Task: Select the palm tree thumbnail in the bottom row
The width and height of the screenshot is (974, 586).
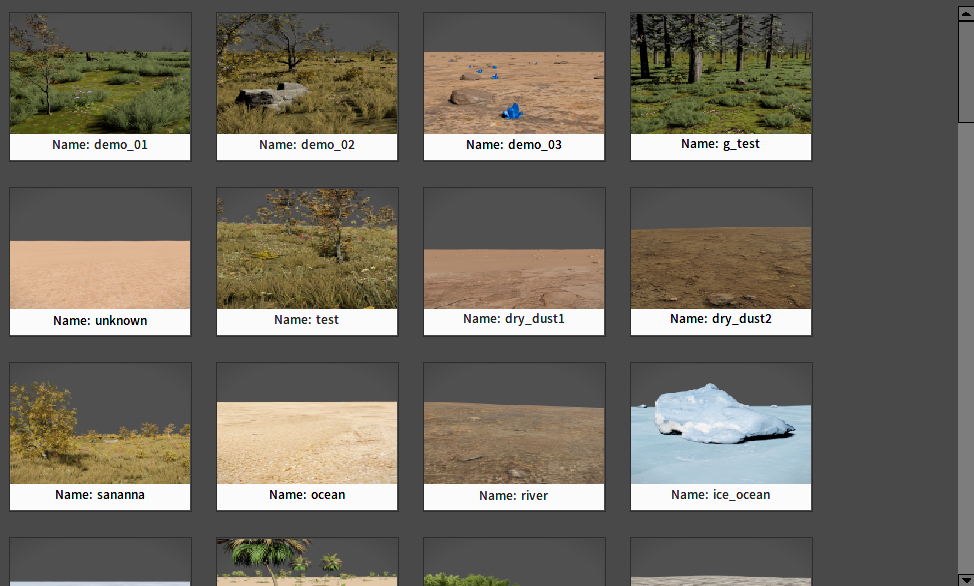Action: coord(307,562)
